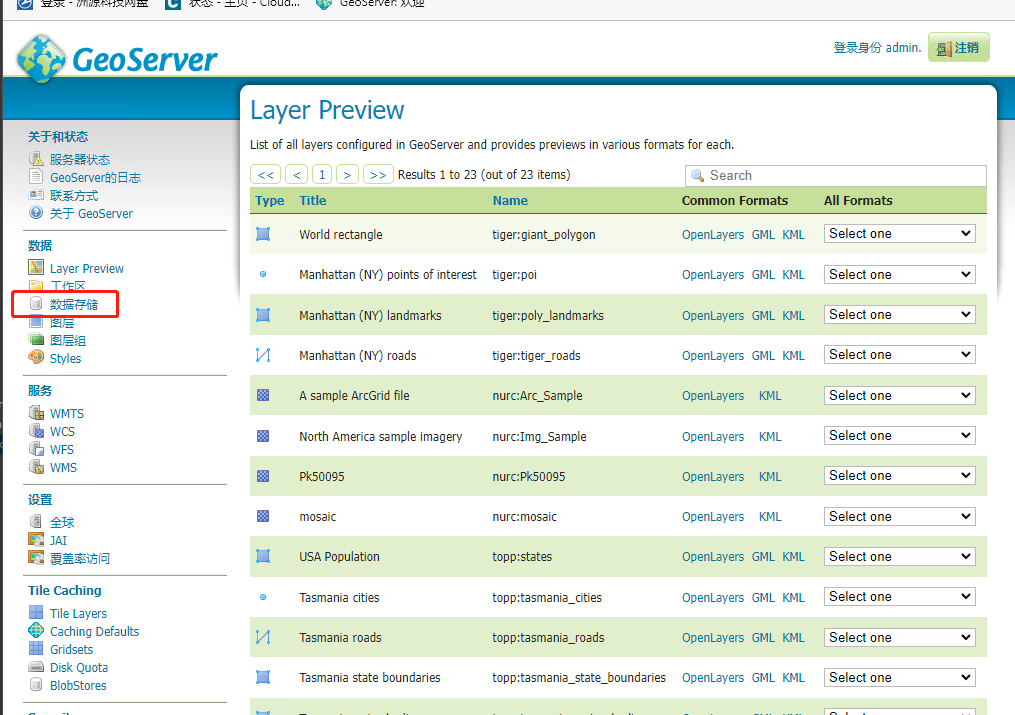Click the GeoServer globe logo
The height and width of the screenshot is (715, 1015).
click(x=39, y=58)
